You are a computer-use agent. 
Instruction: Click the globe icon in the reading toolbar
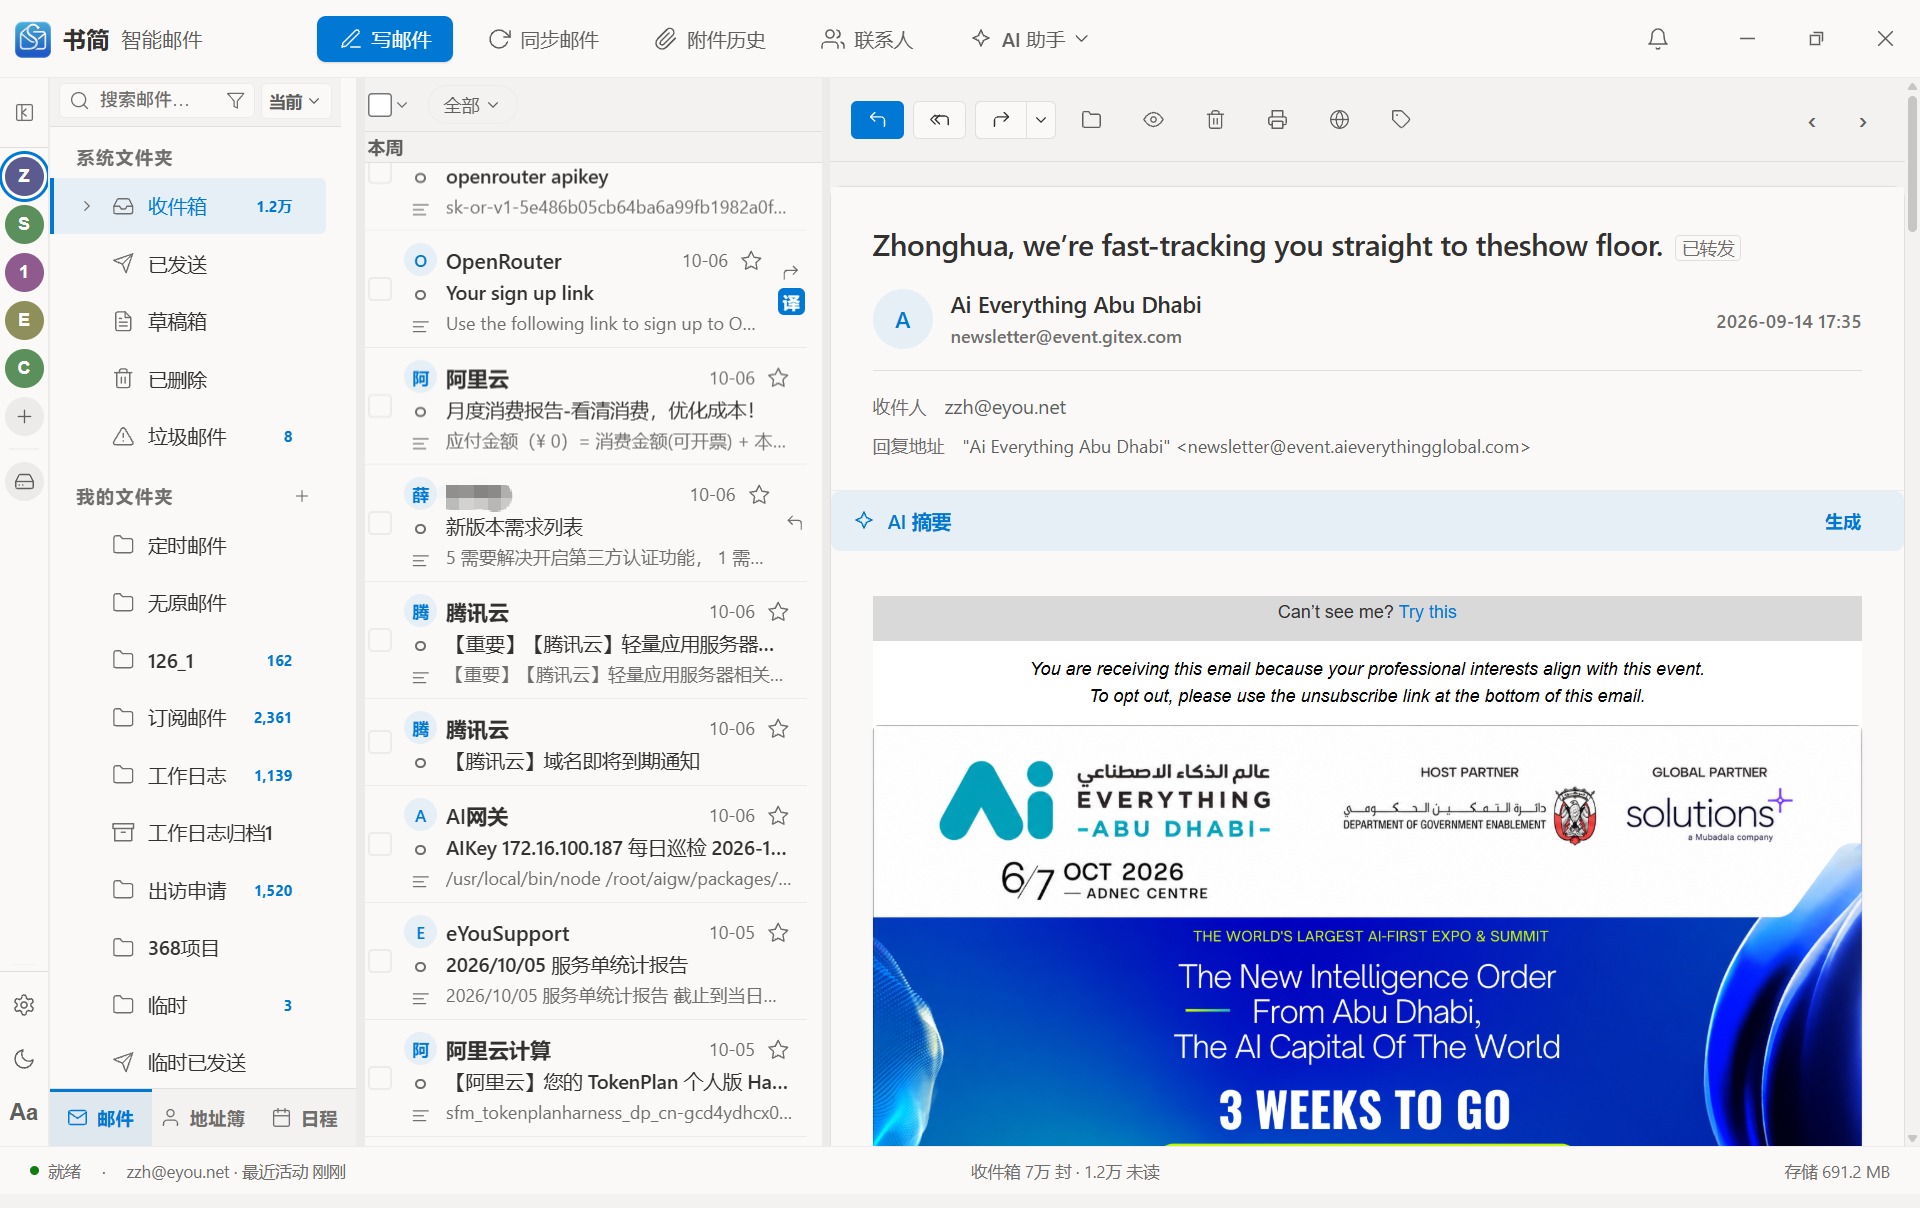coord(1339,120)
